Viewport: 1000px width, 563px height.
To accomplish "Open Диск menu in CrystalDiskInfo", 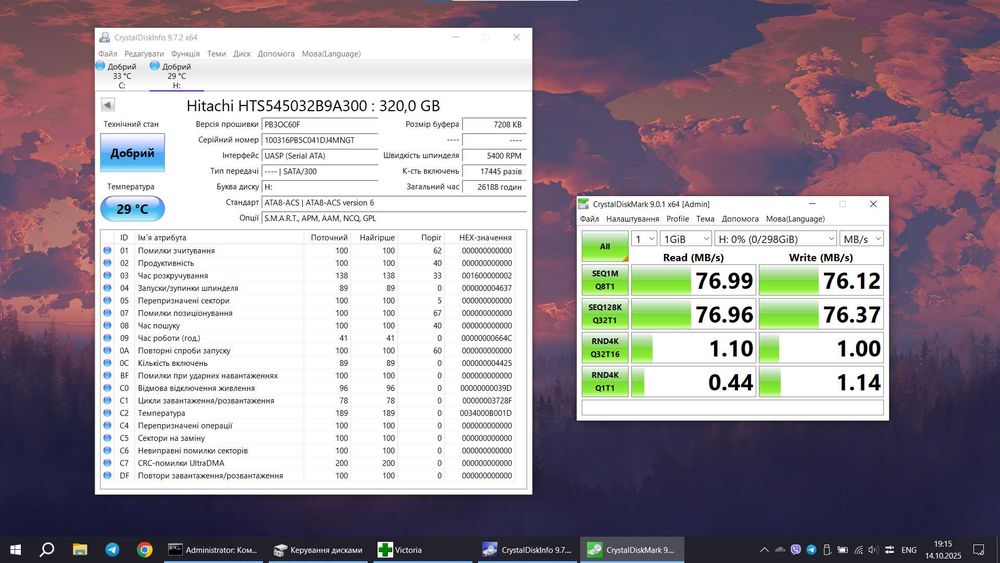I will 242,54.
